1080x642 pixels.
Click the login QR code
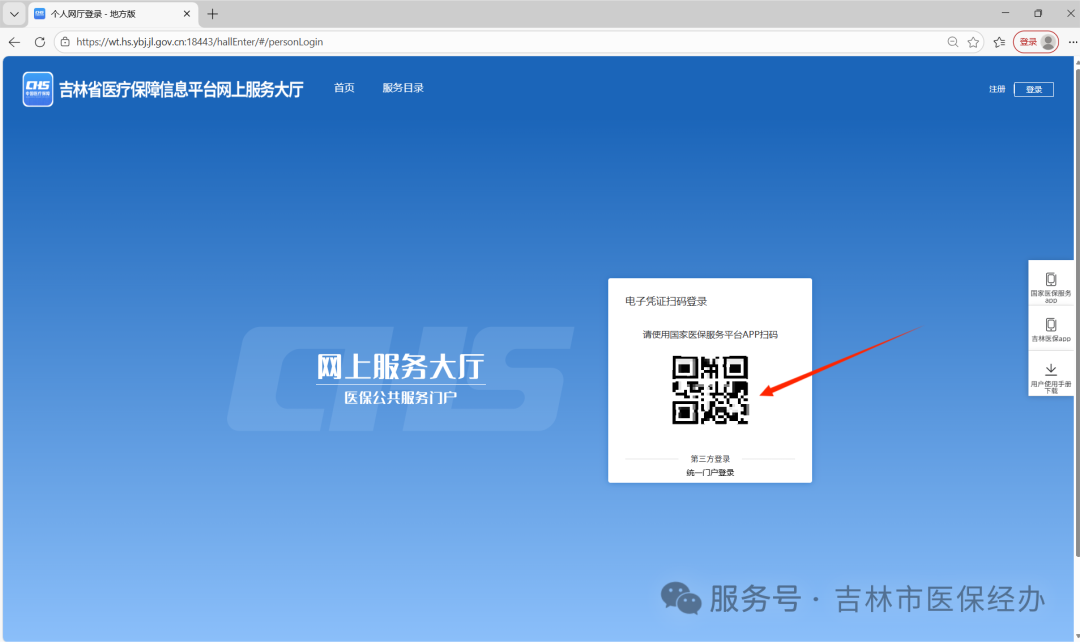tap(710, 390)
